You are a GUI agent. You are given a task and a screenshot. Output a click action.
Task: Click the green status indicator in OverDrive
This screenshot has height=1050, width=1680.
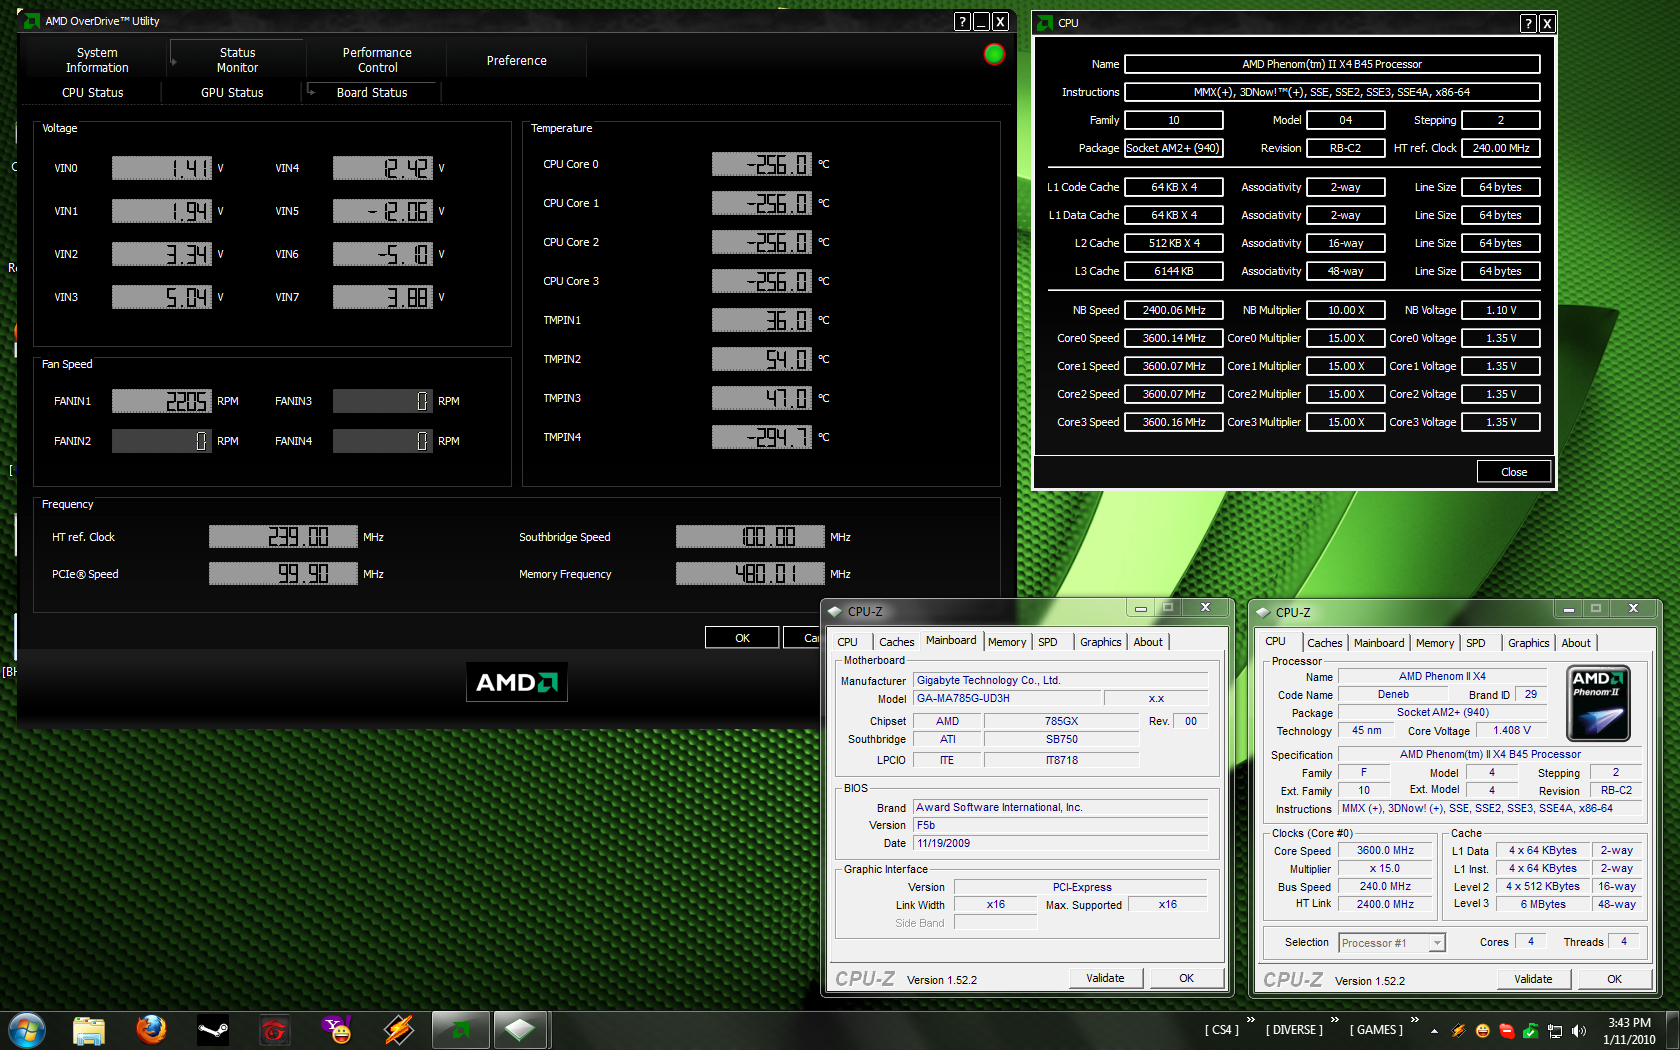994,54
